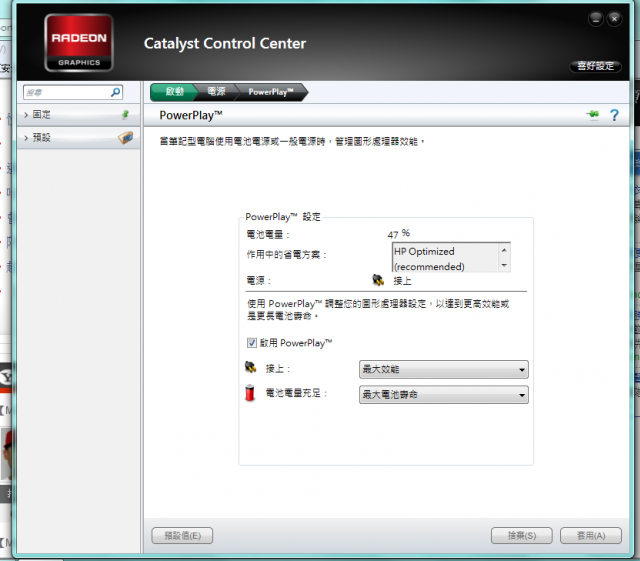Click the Catalyst Control Center title

click(225, 43)
